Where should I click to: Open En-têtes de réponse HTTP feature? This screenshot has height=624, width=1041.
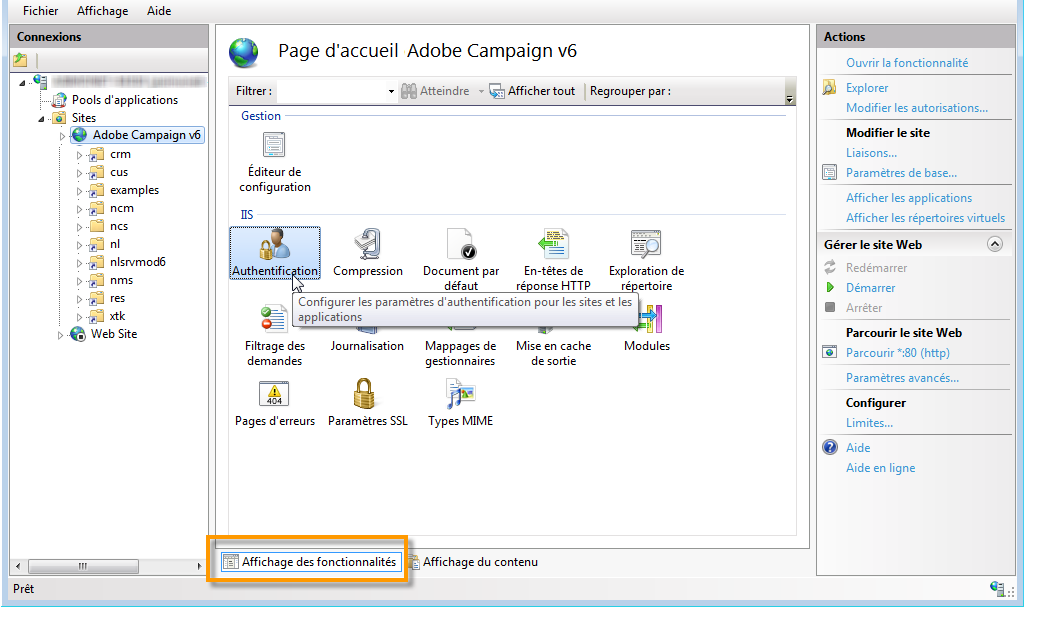[553, 260]
